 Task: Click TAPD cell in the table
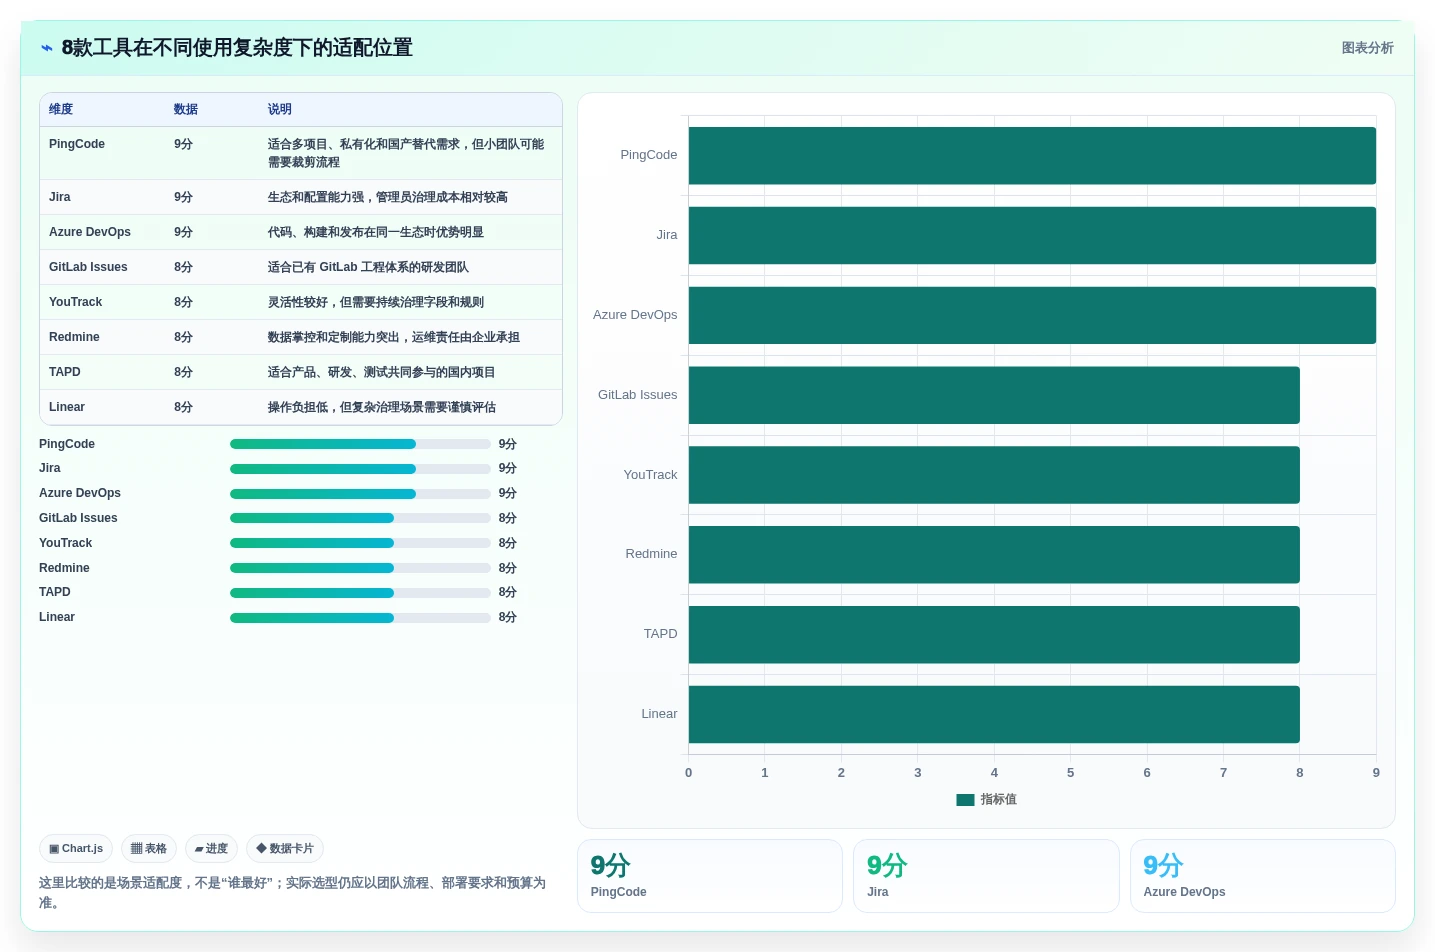coord(65,372)
